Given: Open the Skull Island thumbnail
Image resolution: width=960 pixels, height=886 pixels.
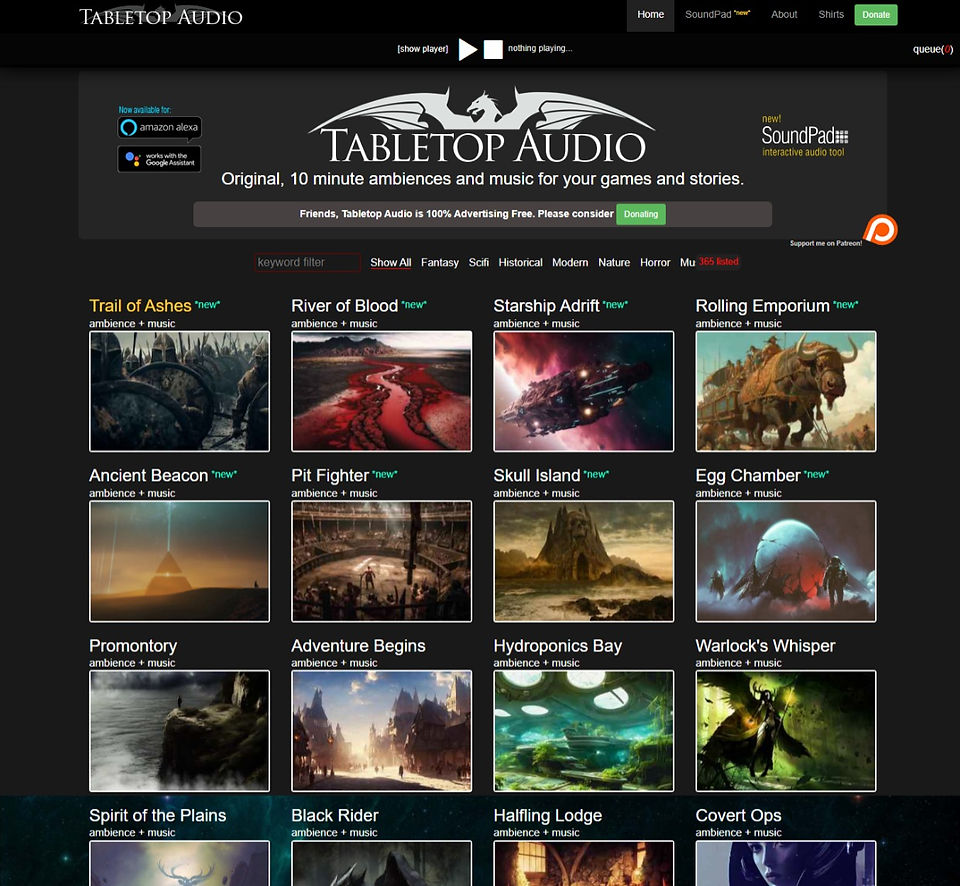Looking at the screenshot, I should (583, 561).
